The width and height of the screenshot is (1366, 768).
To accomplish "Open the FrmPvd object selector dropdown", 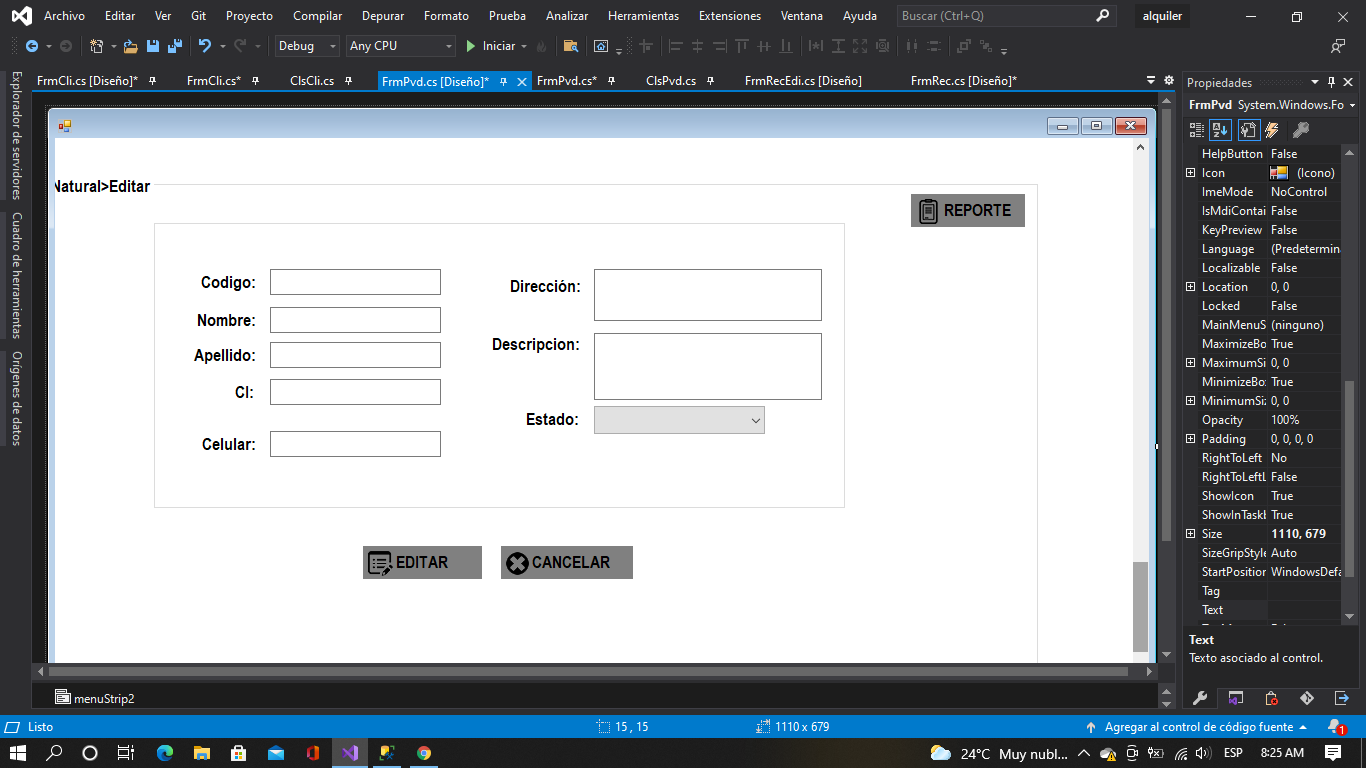I will (1352, 105).
